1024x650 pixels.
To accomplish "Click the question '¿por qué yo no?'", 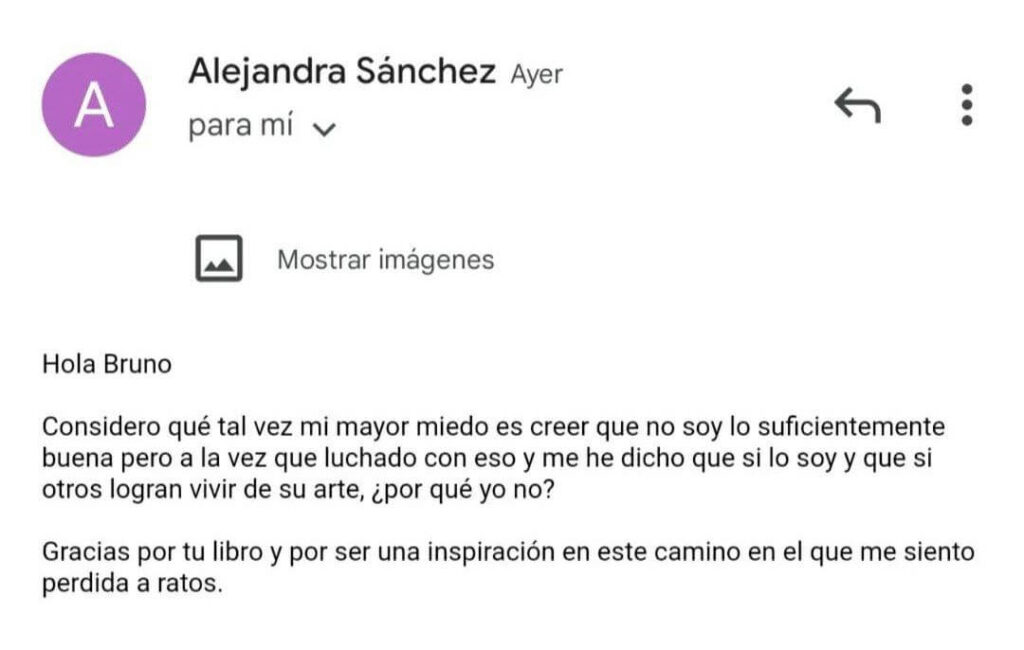I will coord(462,490).
